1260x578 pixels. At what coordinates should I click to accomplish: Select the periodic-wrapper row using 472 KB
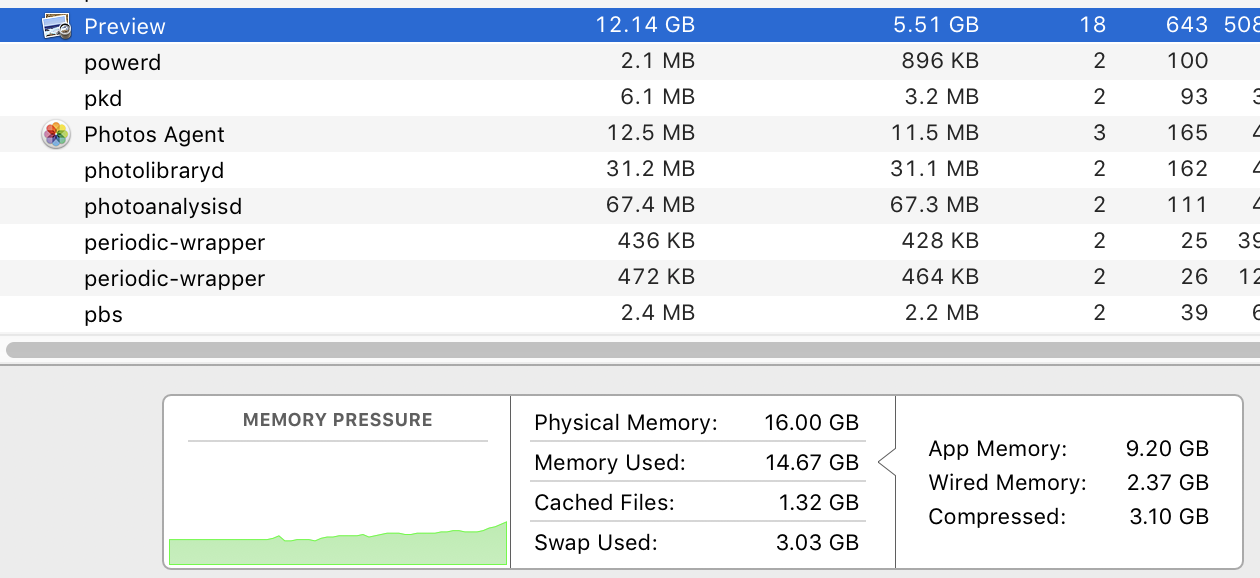coord(630,278)
